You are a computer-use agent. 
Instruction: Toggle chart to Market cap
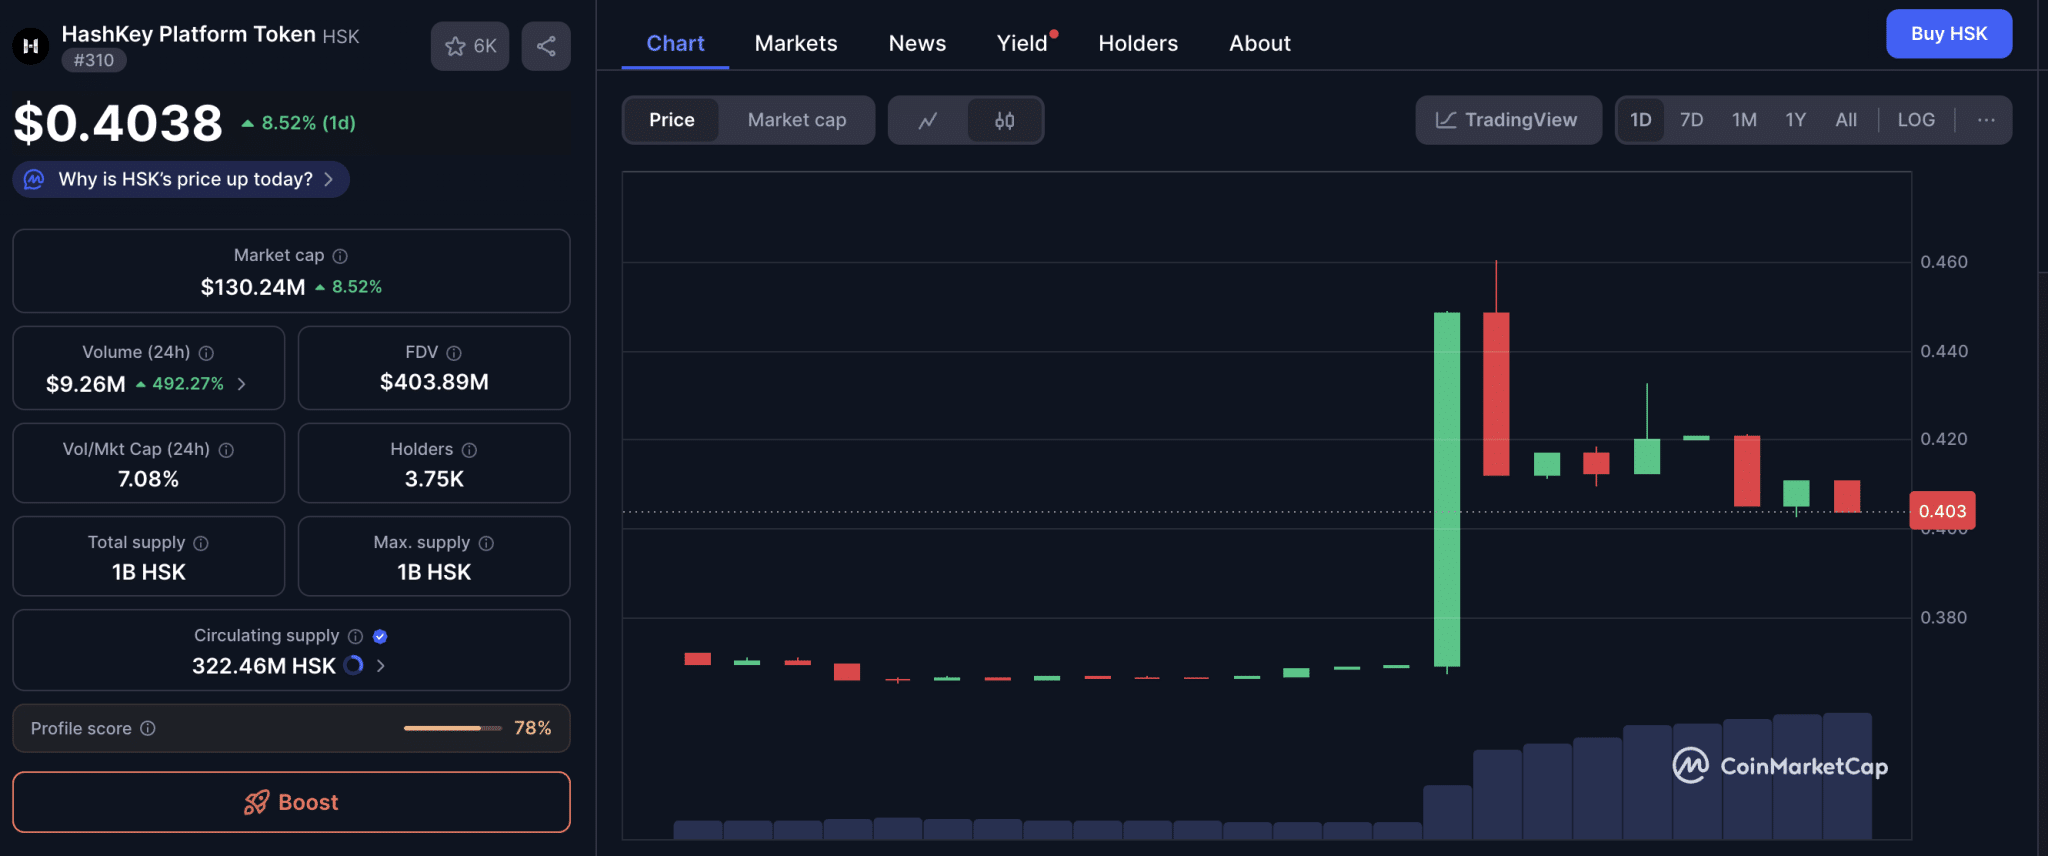click(x=796, y=120)
